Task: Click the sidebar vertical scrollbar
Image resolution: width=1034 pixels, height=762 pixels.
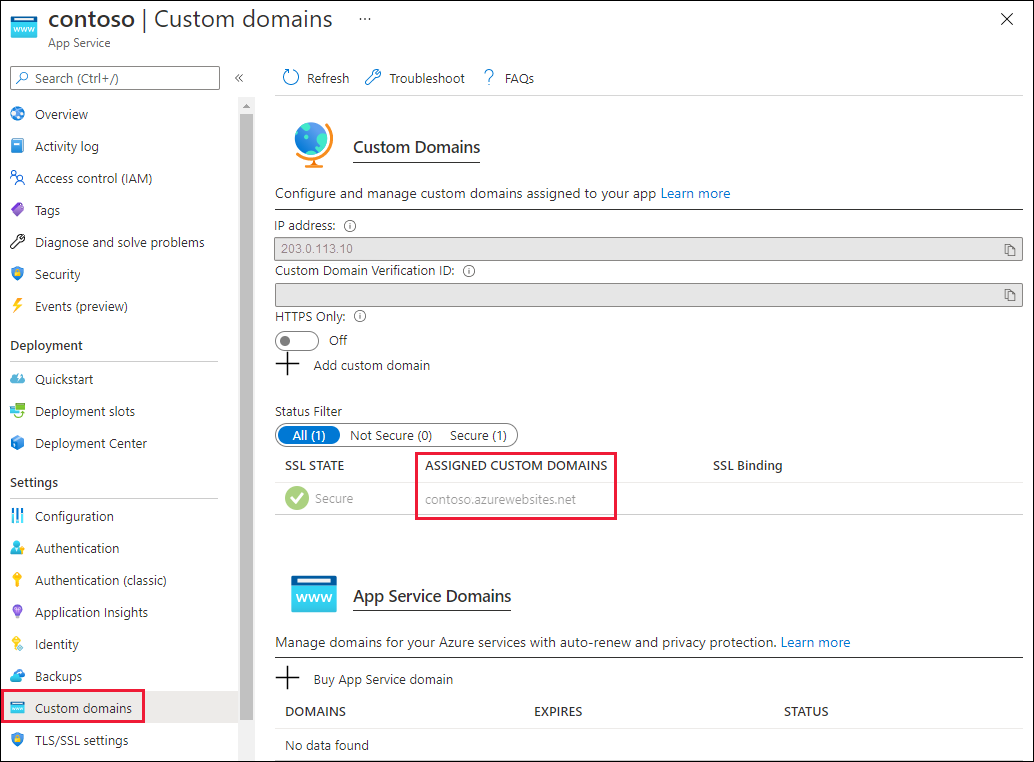Action: pos(246,400)
